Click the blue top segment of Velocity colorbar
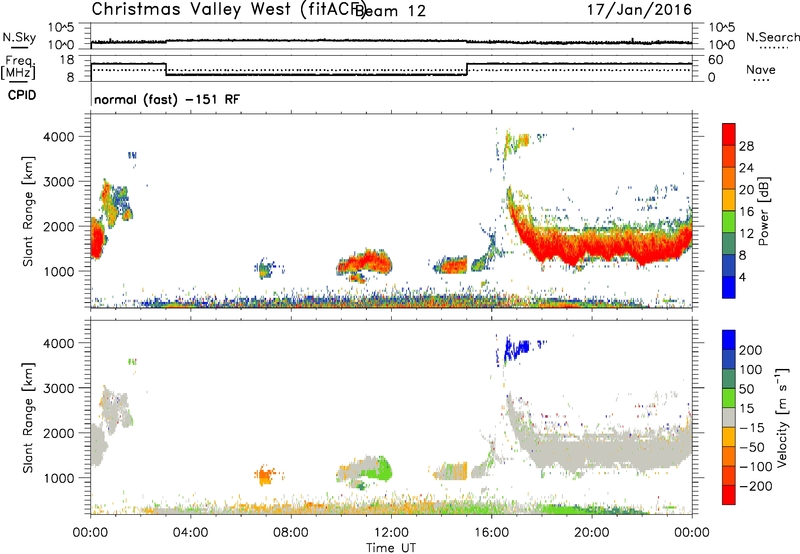This screenshot has height=554, width=800. coord(729,340)
